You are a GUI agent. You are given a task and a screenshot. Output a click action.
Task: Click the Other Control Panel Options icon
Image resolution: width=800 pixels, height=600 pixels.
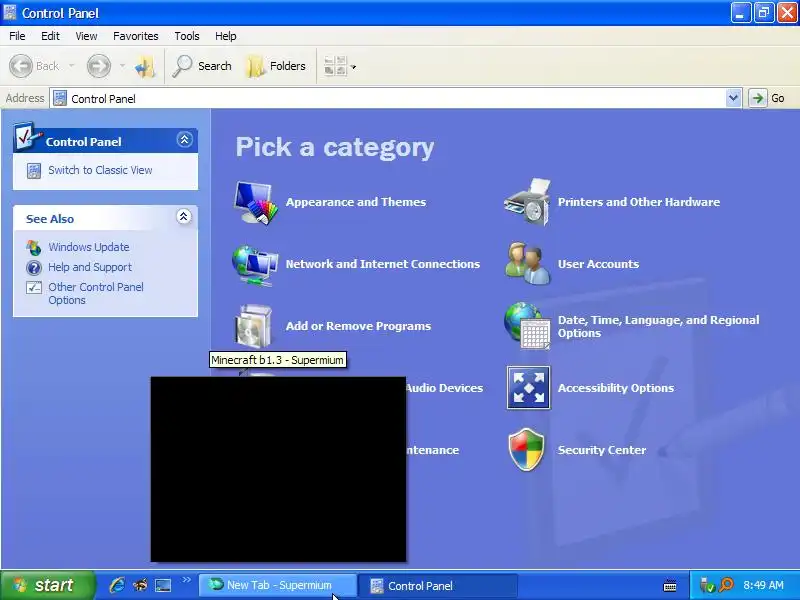click(34, 288)
